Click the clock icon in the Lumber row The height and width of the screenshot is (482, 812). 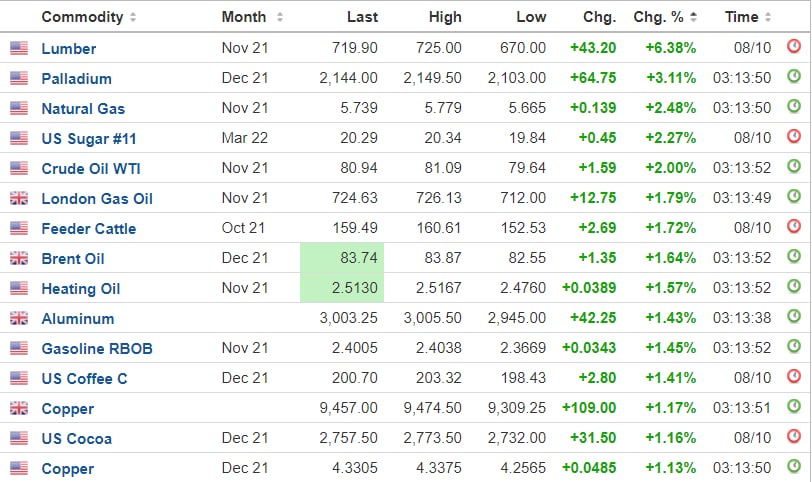(793, 46)
